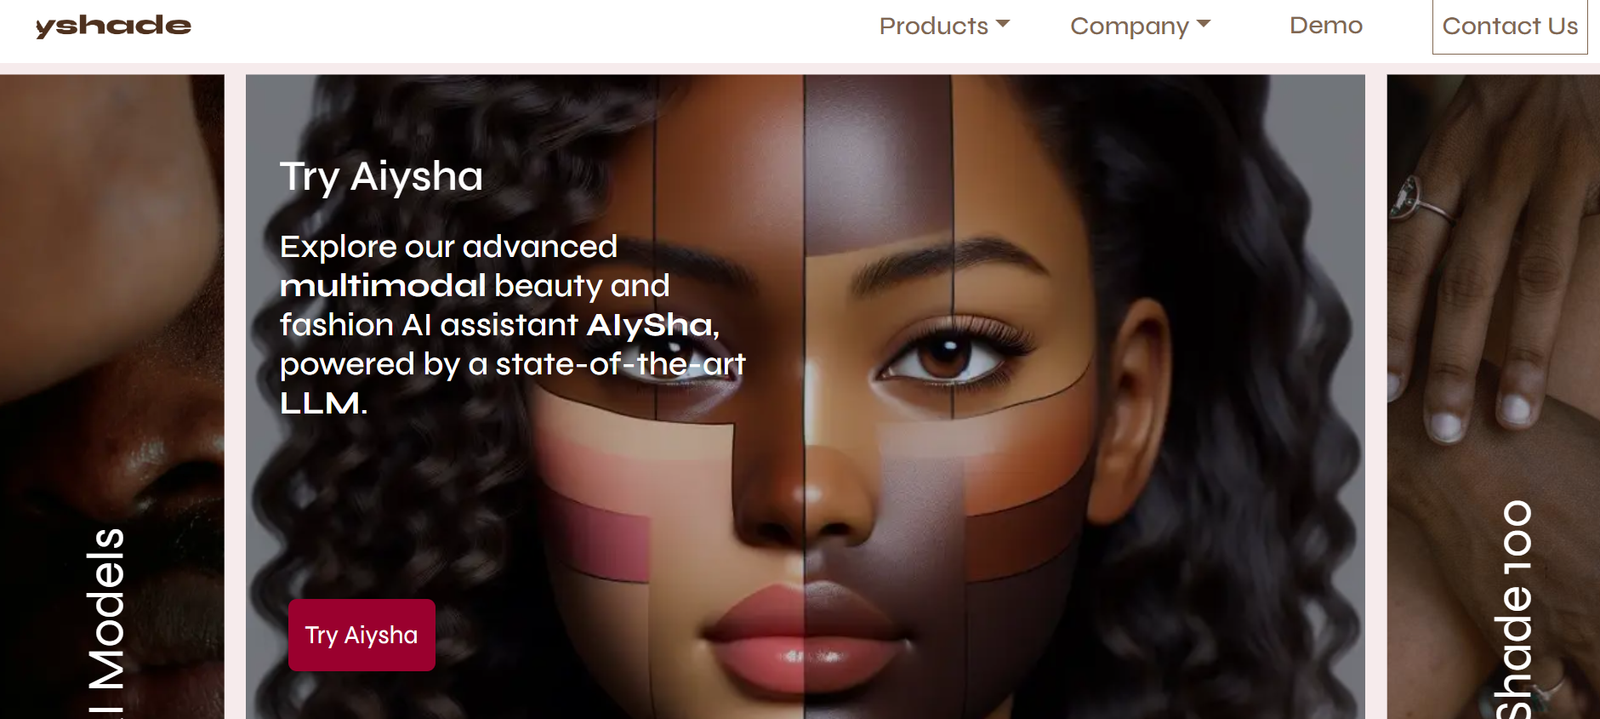Click the center slide face image
Image resolution: width=1600 pixels, height=719 pixels.
[805, 396]
